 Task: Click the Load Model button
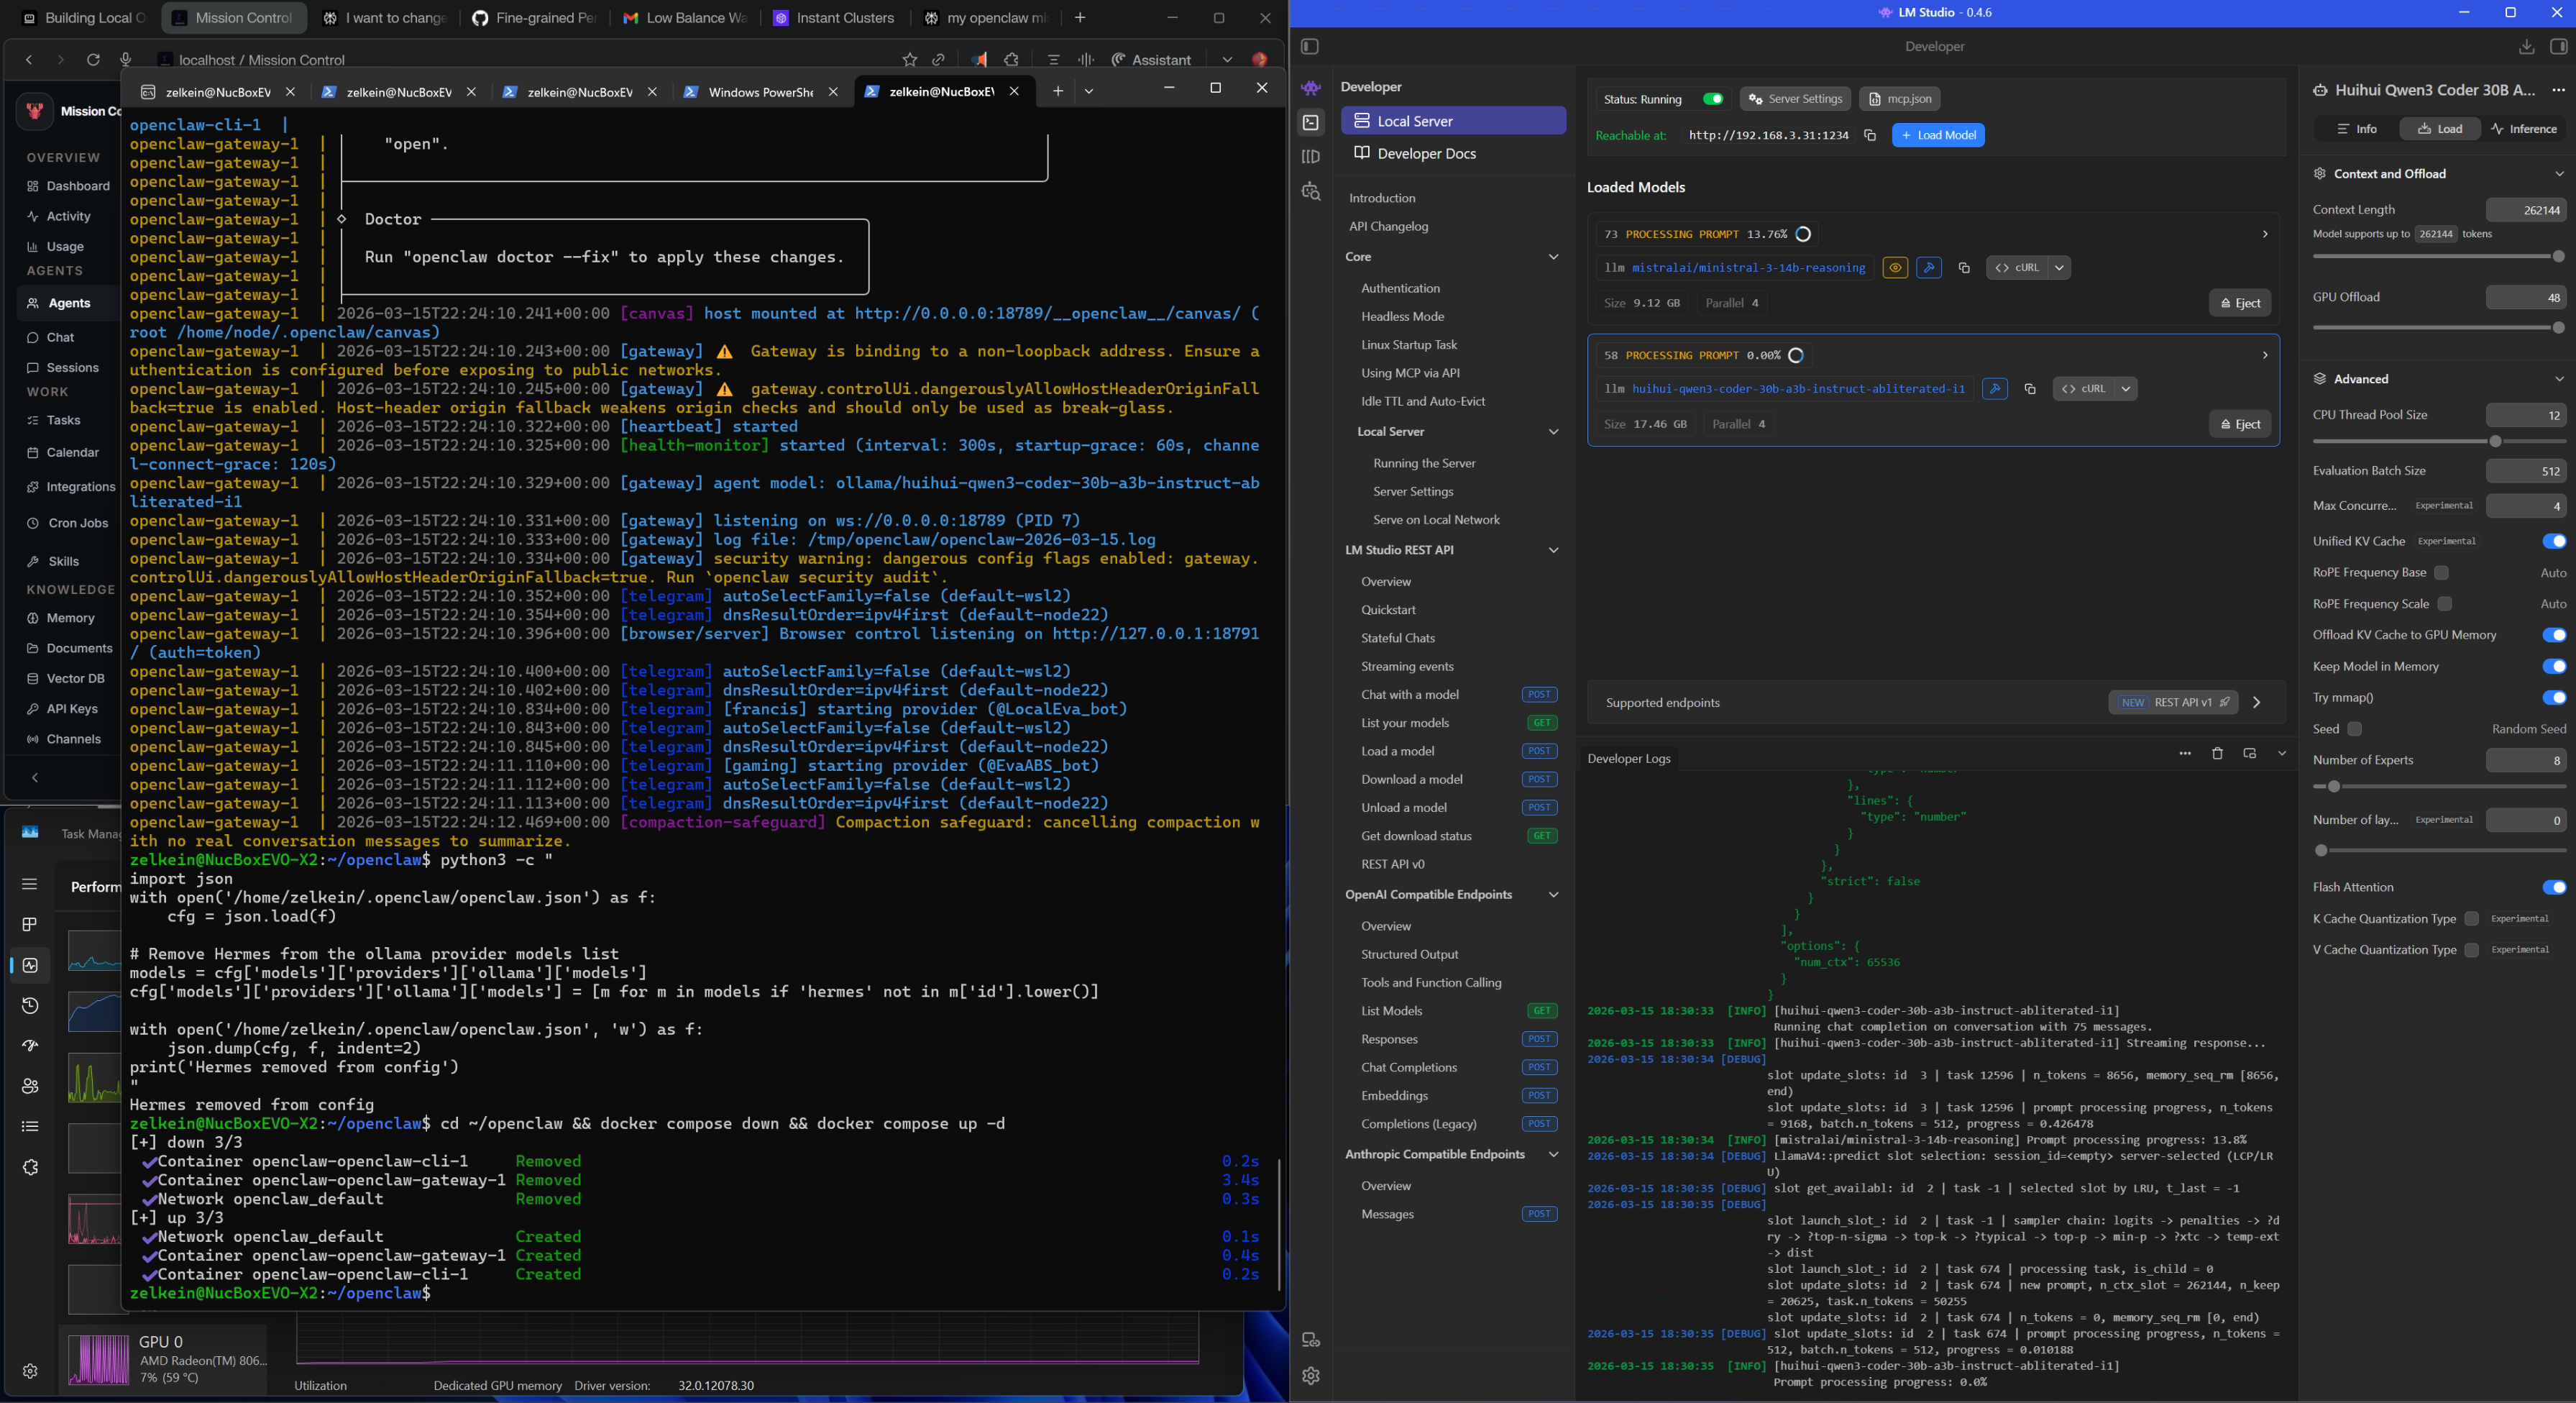click(1937, 135)
